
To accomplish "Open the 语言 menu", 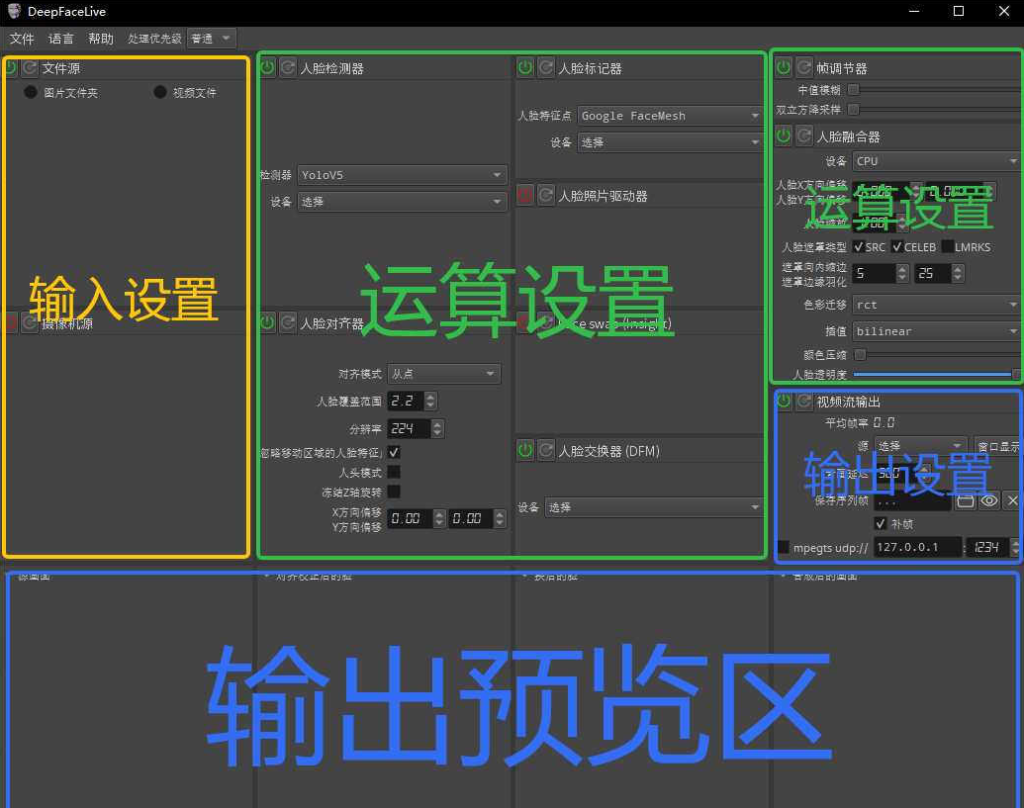I will (x=60, y=39).
